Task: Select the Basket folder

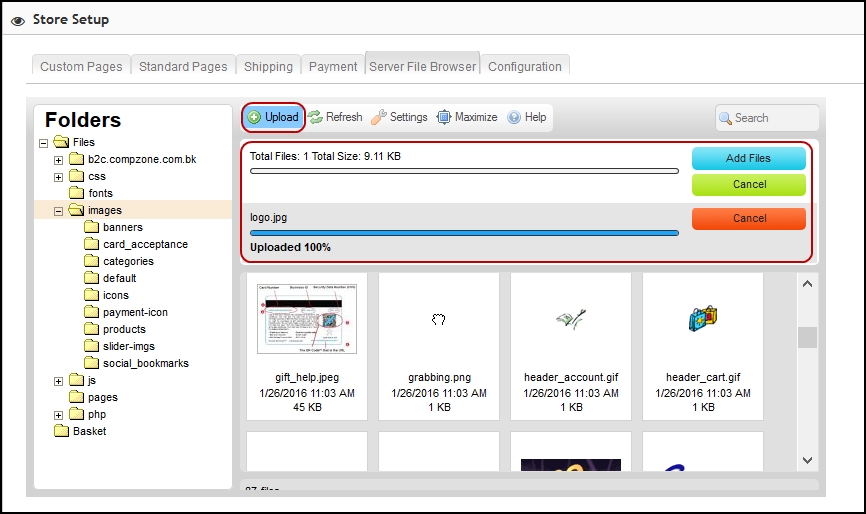Action: (89, 432)
